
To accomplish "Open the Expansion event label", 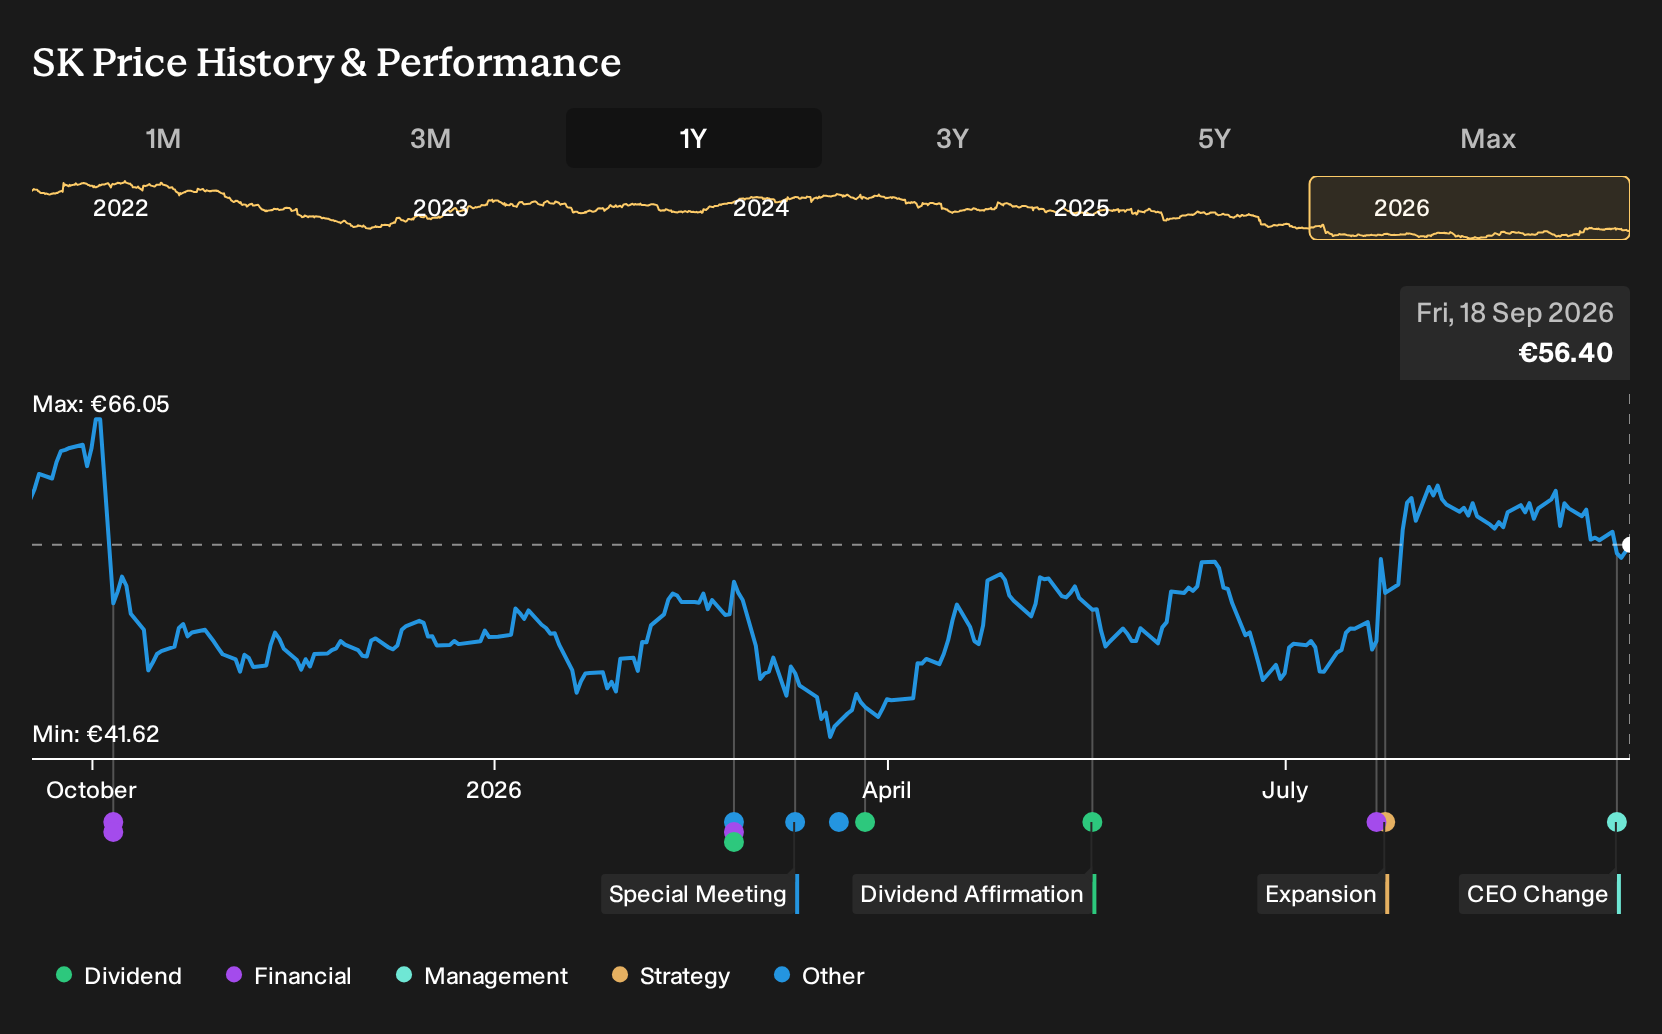I will (x=1322, y=894).
